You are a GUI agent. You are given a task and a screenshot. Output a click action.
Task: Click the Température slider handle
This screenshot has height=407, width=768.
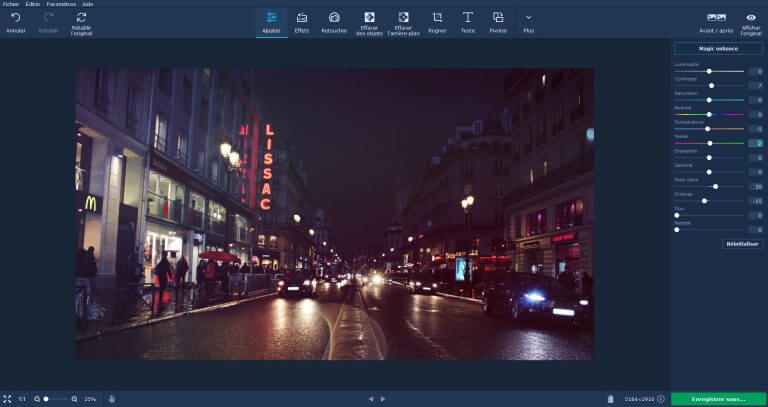[x=707, y=129]
